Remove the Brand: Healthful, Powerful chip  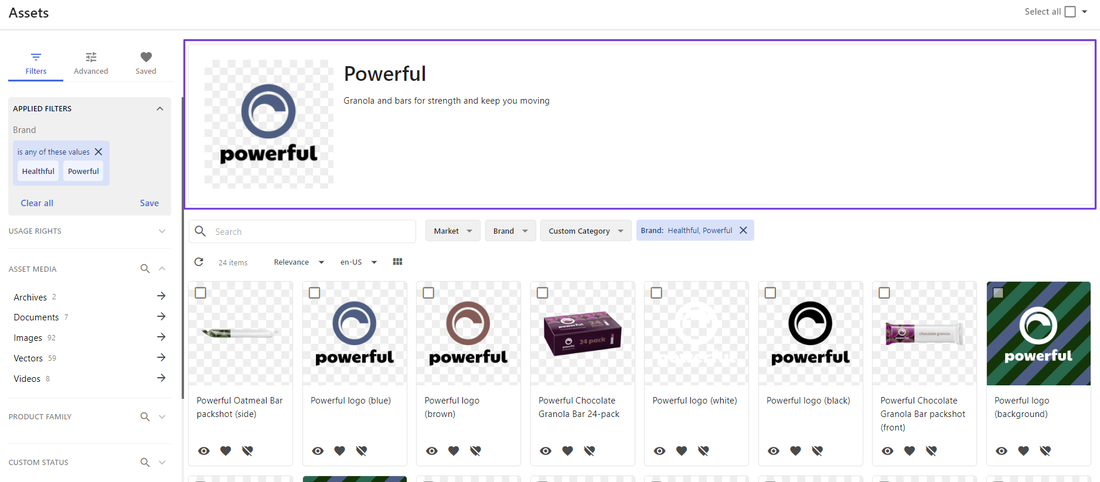click(743, 230)
